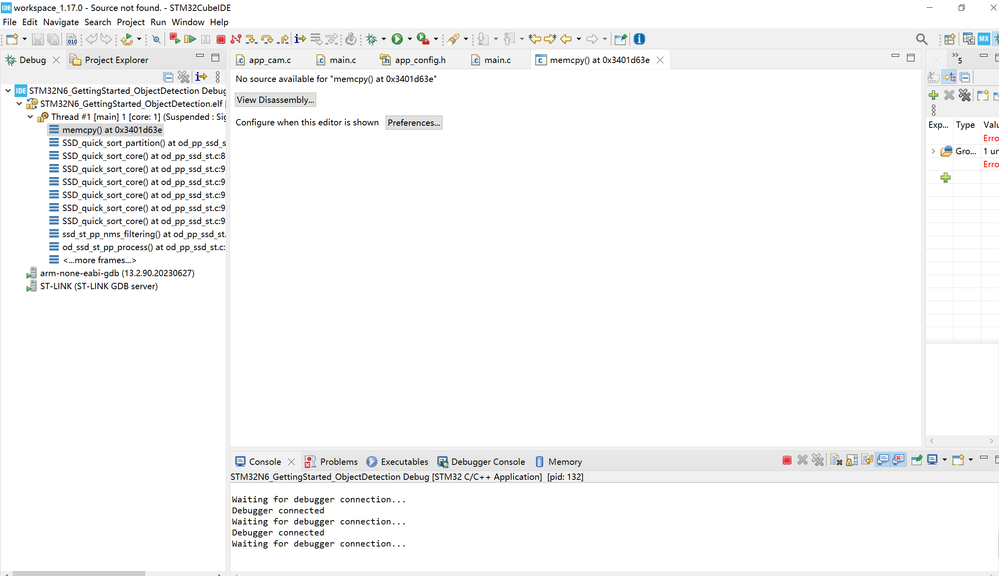Screen dimensions: 999x576
Task: Switch to the Problems tab
Action: [x=331, y=462]
